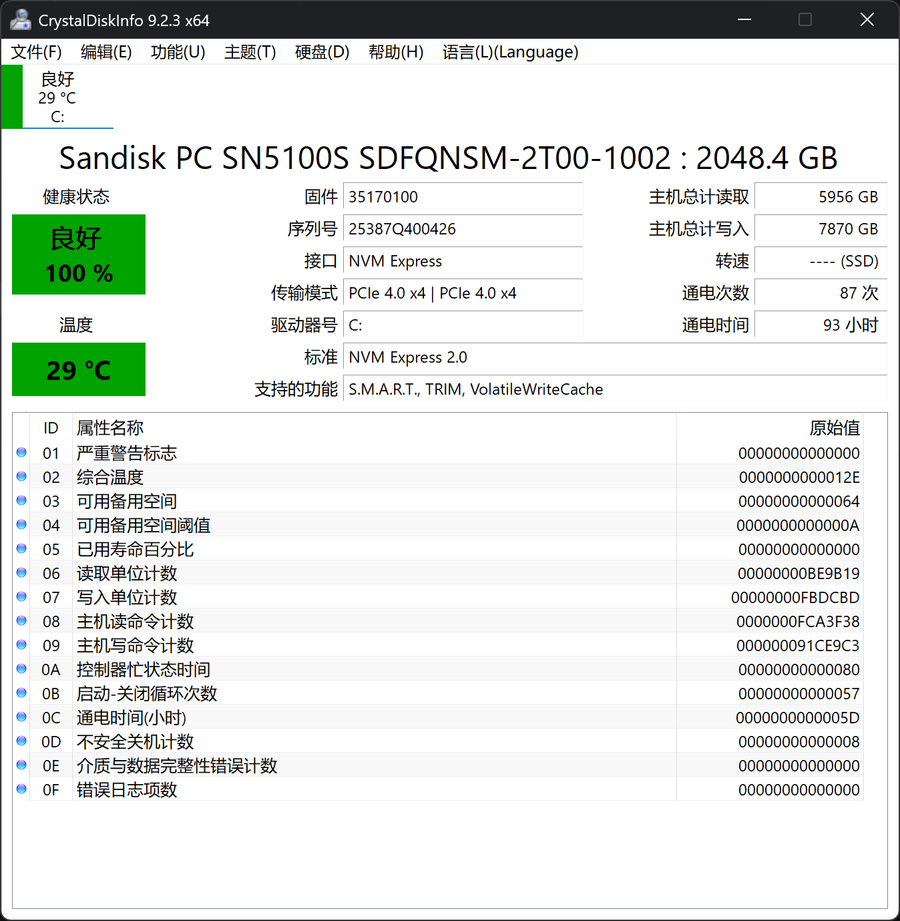This screenshot has width=900, height=921.
Task: Click status dot beside 不安全关机计数 row
Action: tap(22, 741)
